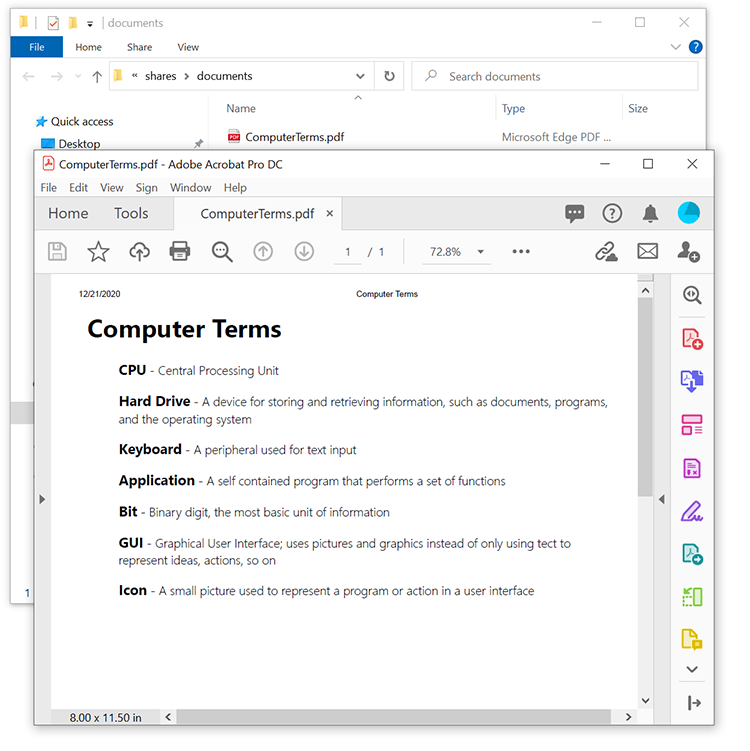This screenshot has height=751, width=750.
Task: Select the Fill & Sign pen icon
Action: 692,511
